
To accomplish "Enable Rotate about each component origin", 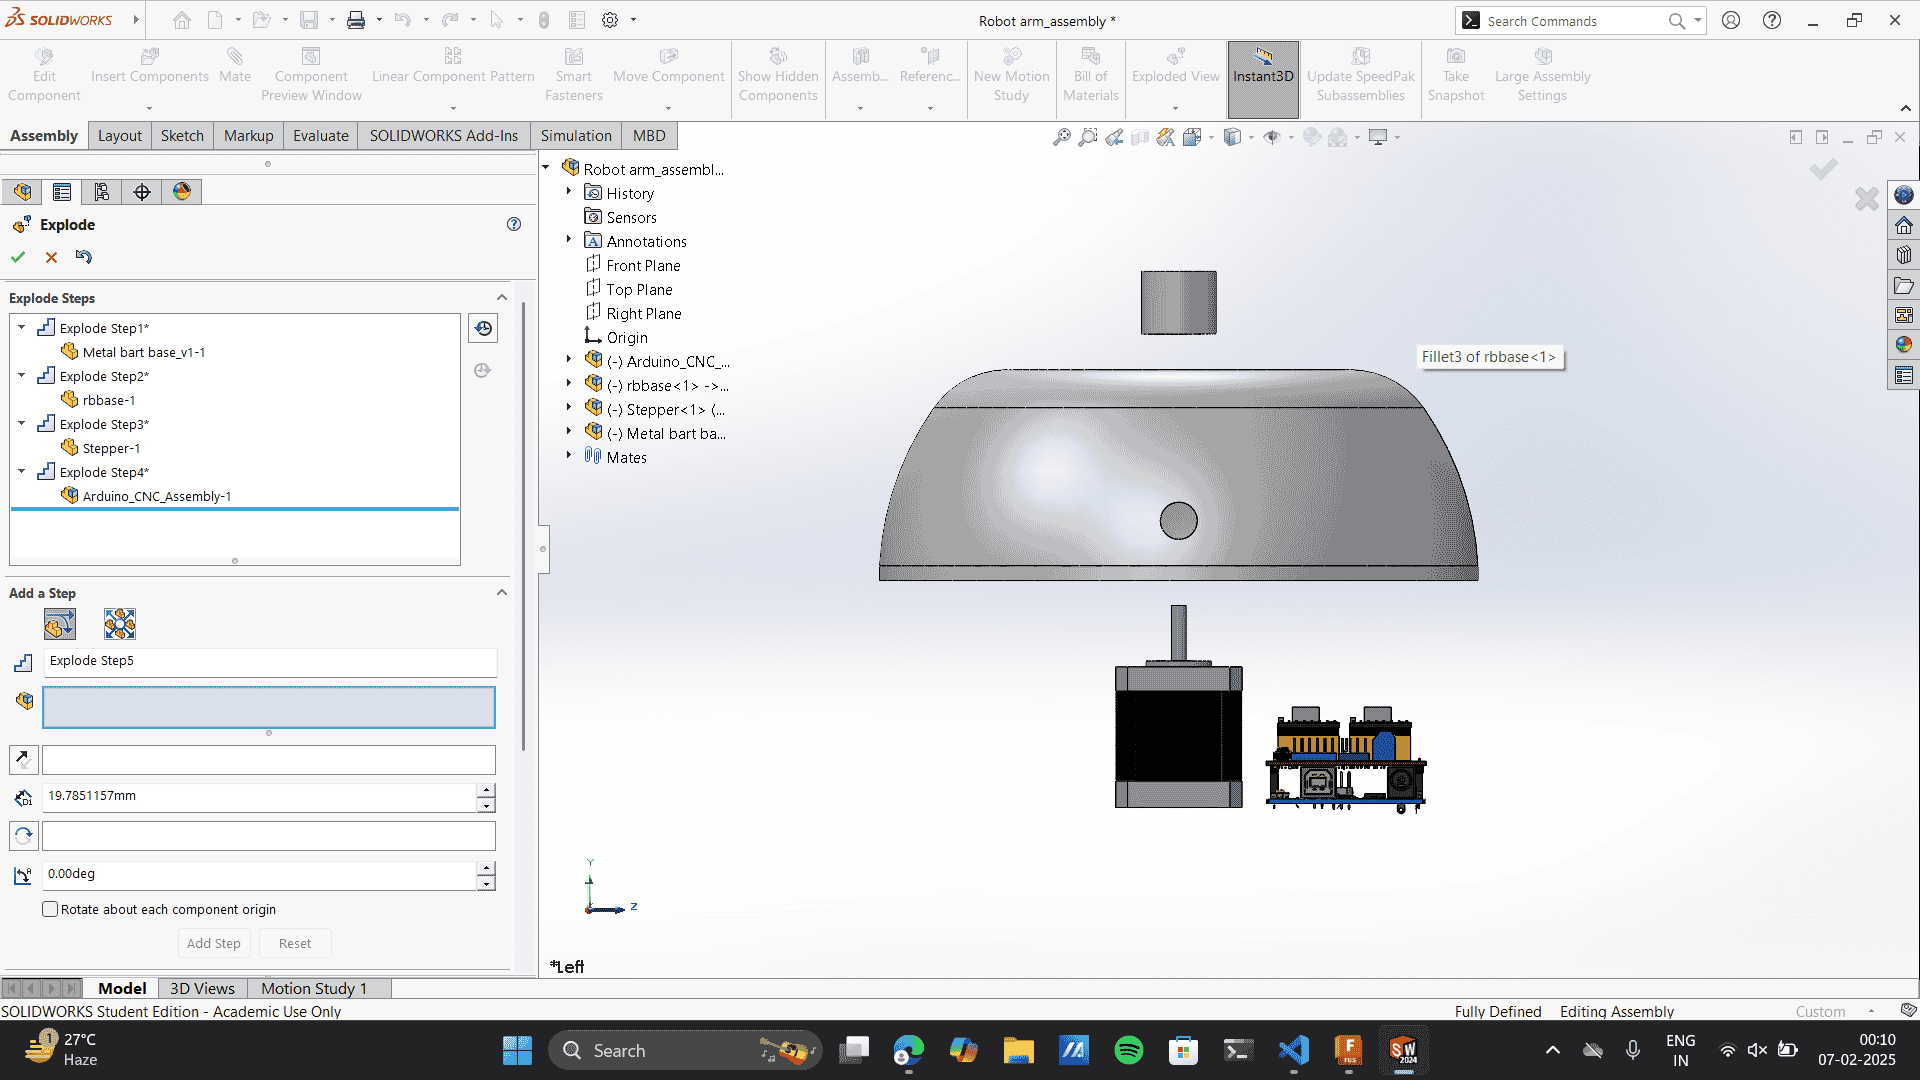I will [50, 909].
